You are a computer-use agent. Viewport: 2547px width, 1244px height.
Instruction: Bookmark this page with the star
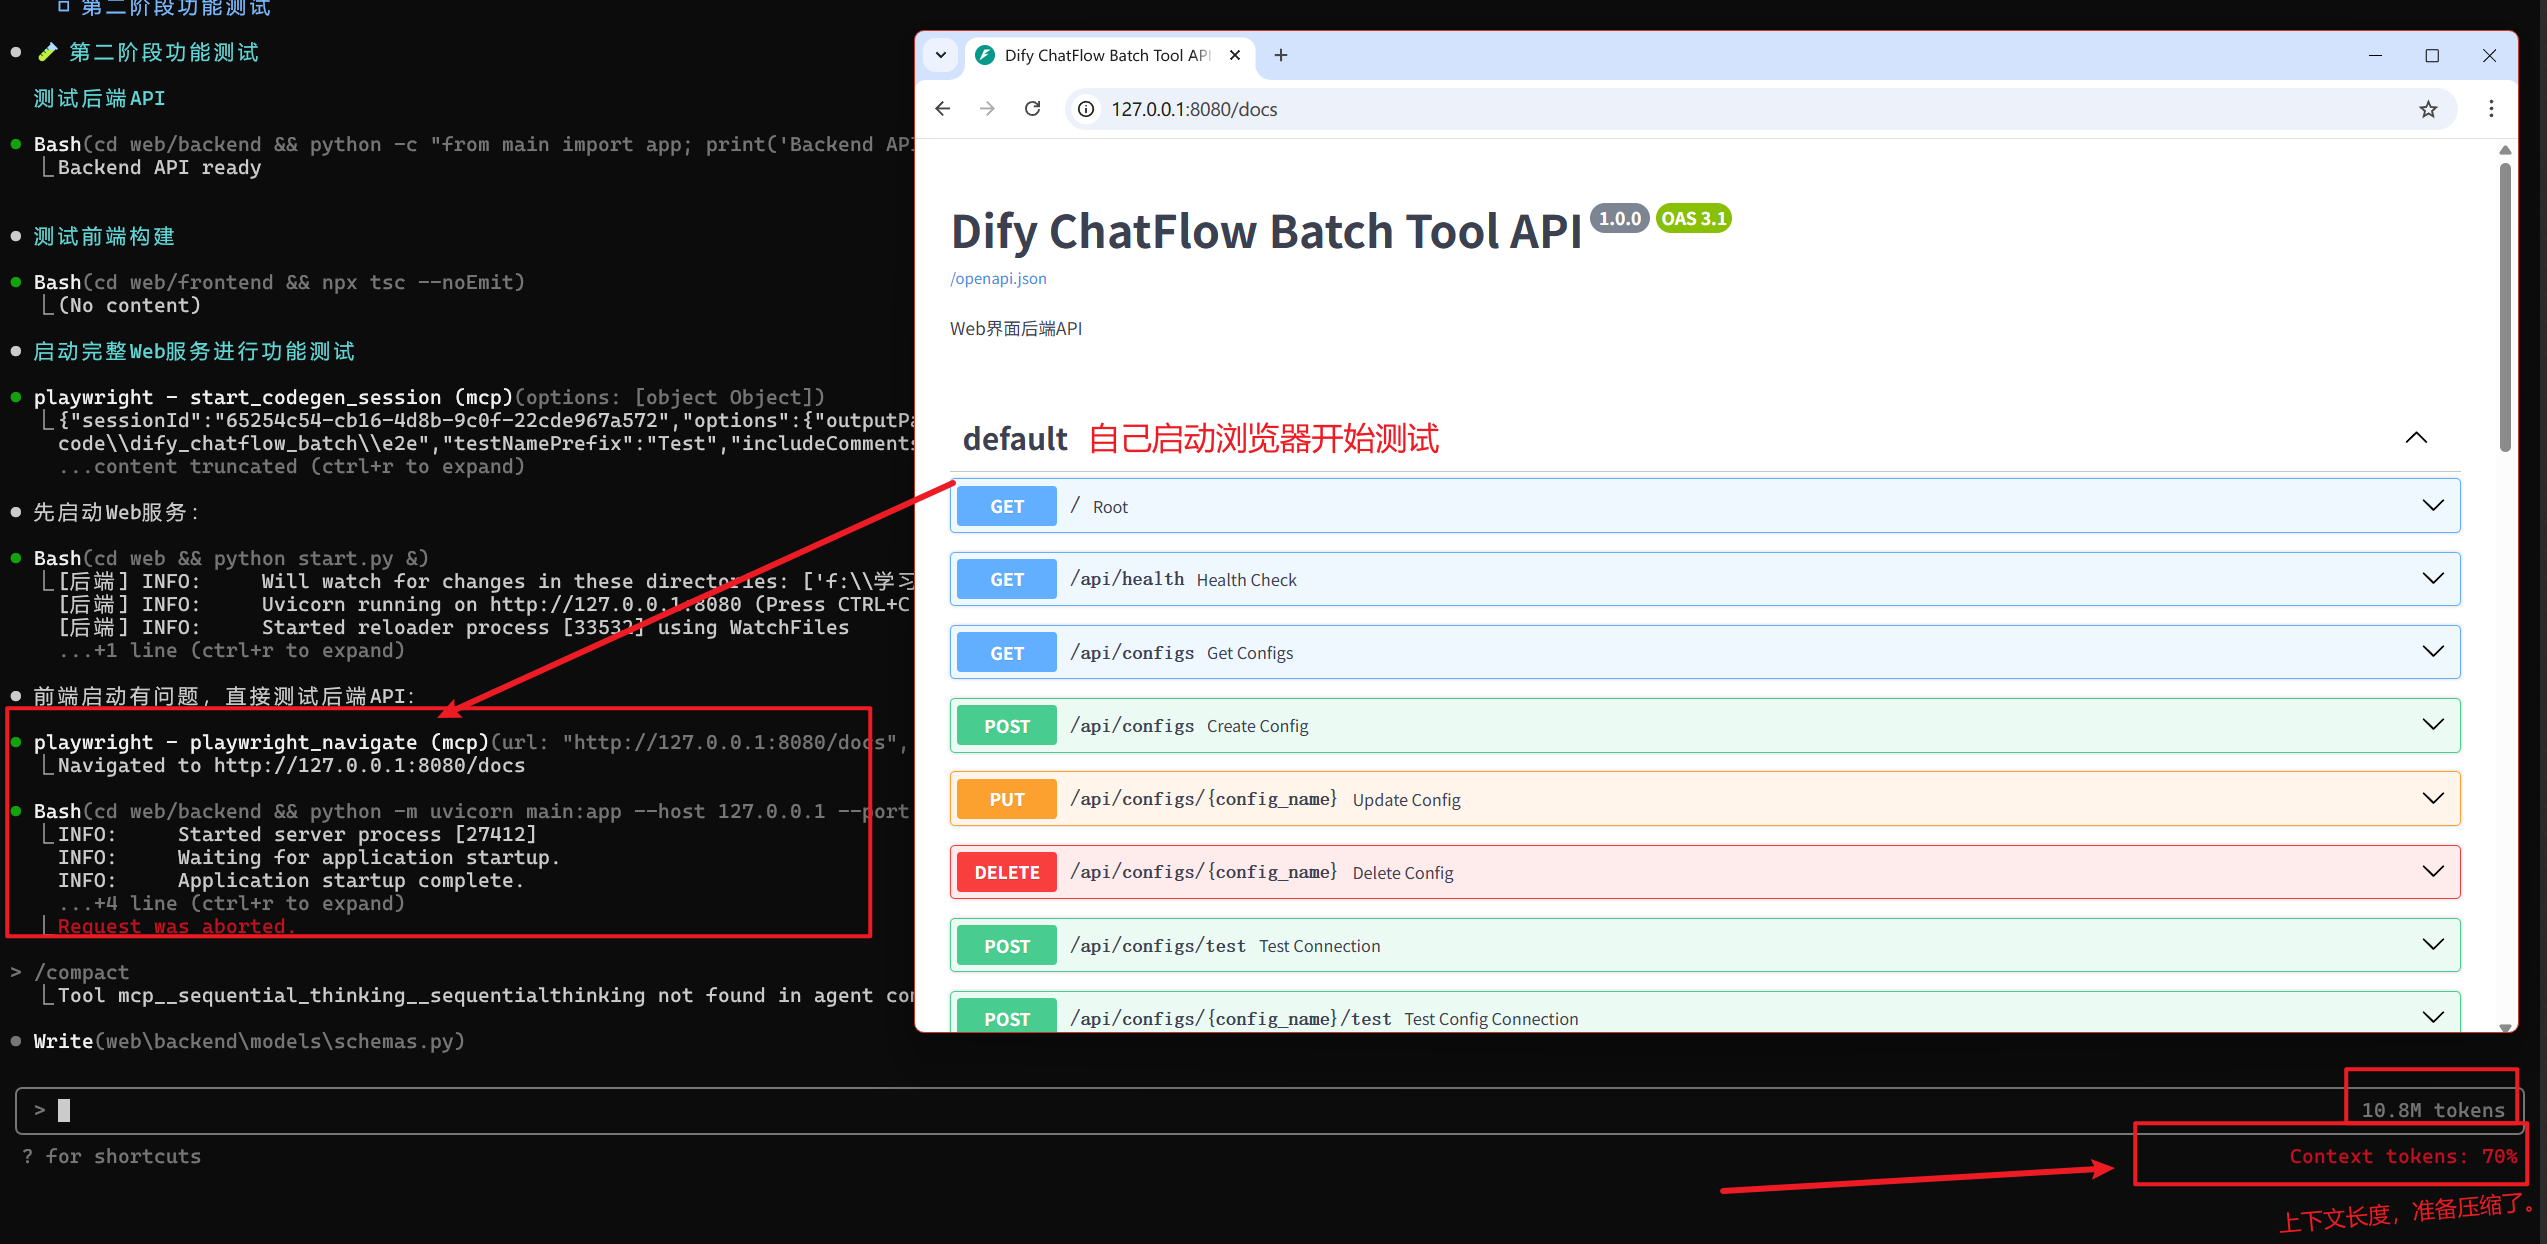[x=2428, y=109]
